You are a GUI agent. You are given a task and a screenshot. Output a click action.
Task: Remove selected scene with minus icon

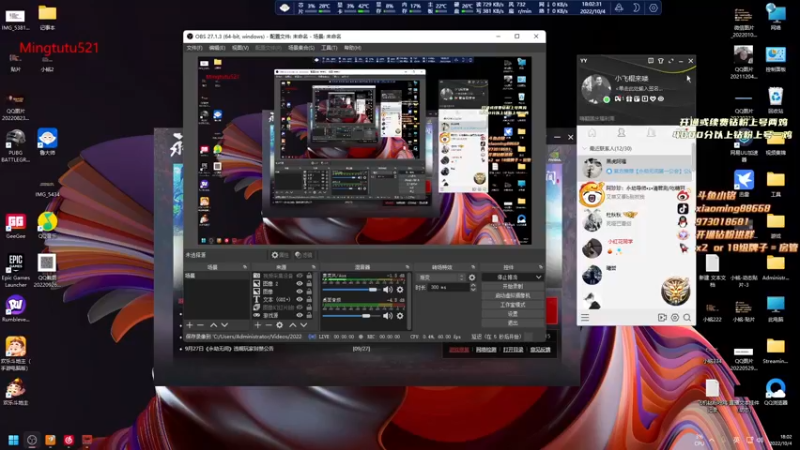[201, 325]
